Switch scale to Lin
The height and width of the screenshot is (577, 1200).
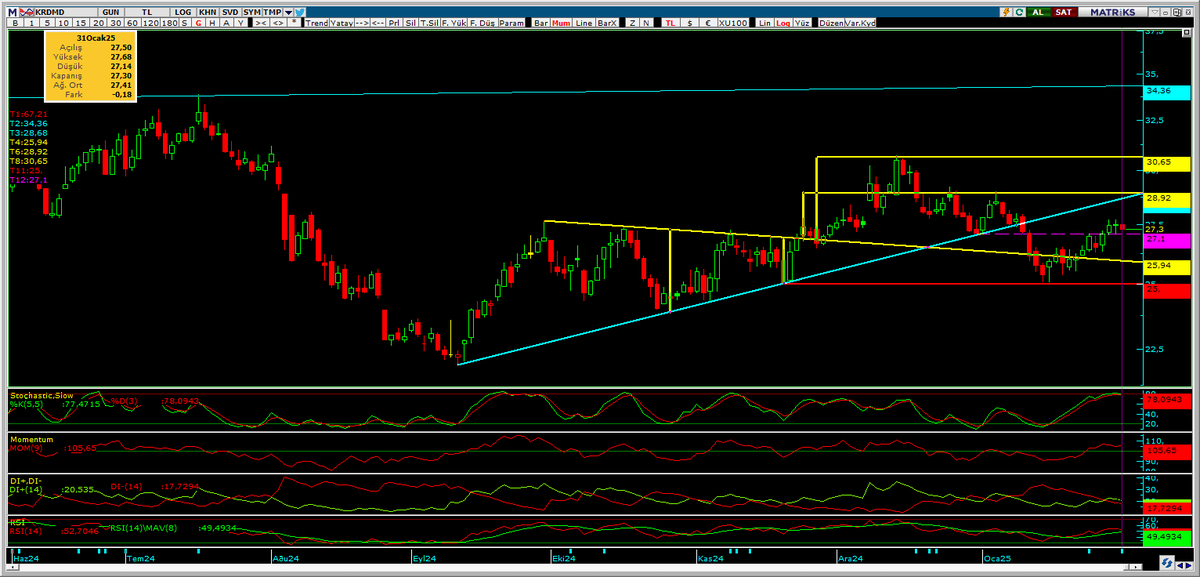pyautogui.click(x=765, y=22)
